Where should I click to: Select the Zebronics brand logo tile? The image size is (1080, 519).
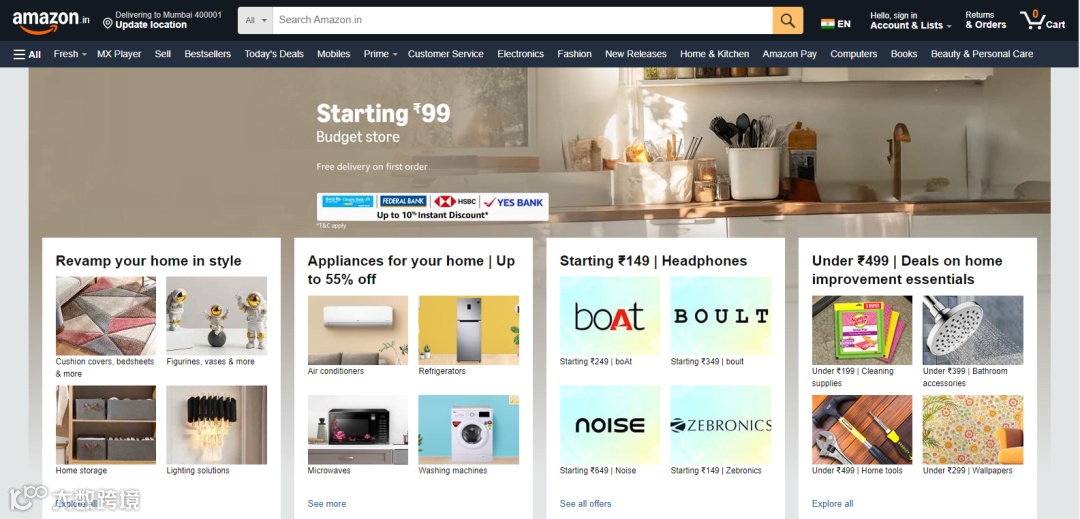[x=720, y=425]
